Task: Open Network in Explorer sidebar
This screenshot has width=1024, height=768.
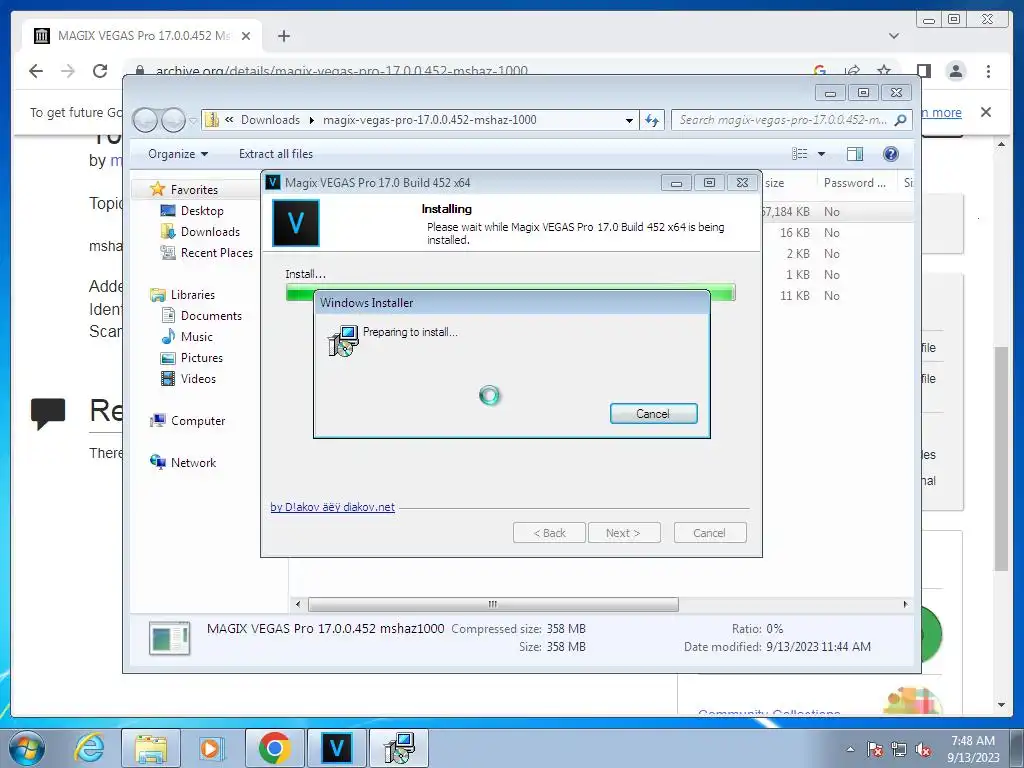Action: coord(193,462)
